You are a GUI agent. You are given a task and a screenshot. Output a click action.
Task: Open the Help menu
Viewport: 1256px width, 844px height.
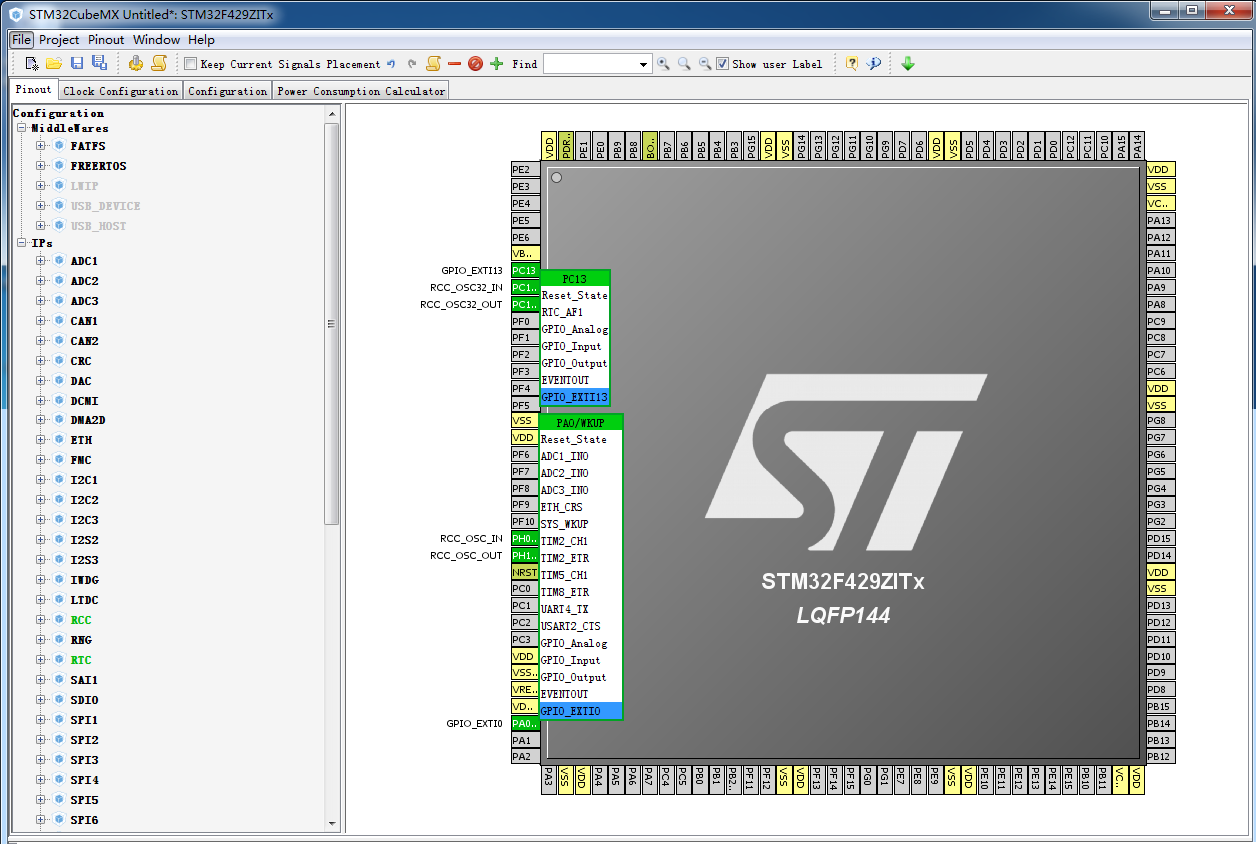pyautogui.click(x=201, y=40)
